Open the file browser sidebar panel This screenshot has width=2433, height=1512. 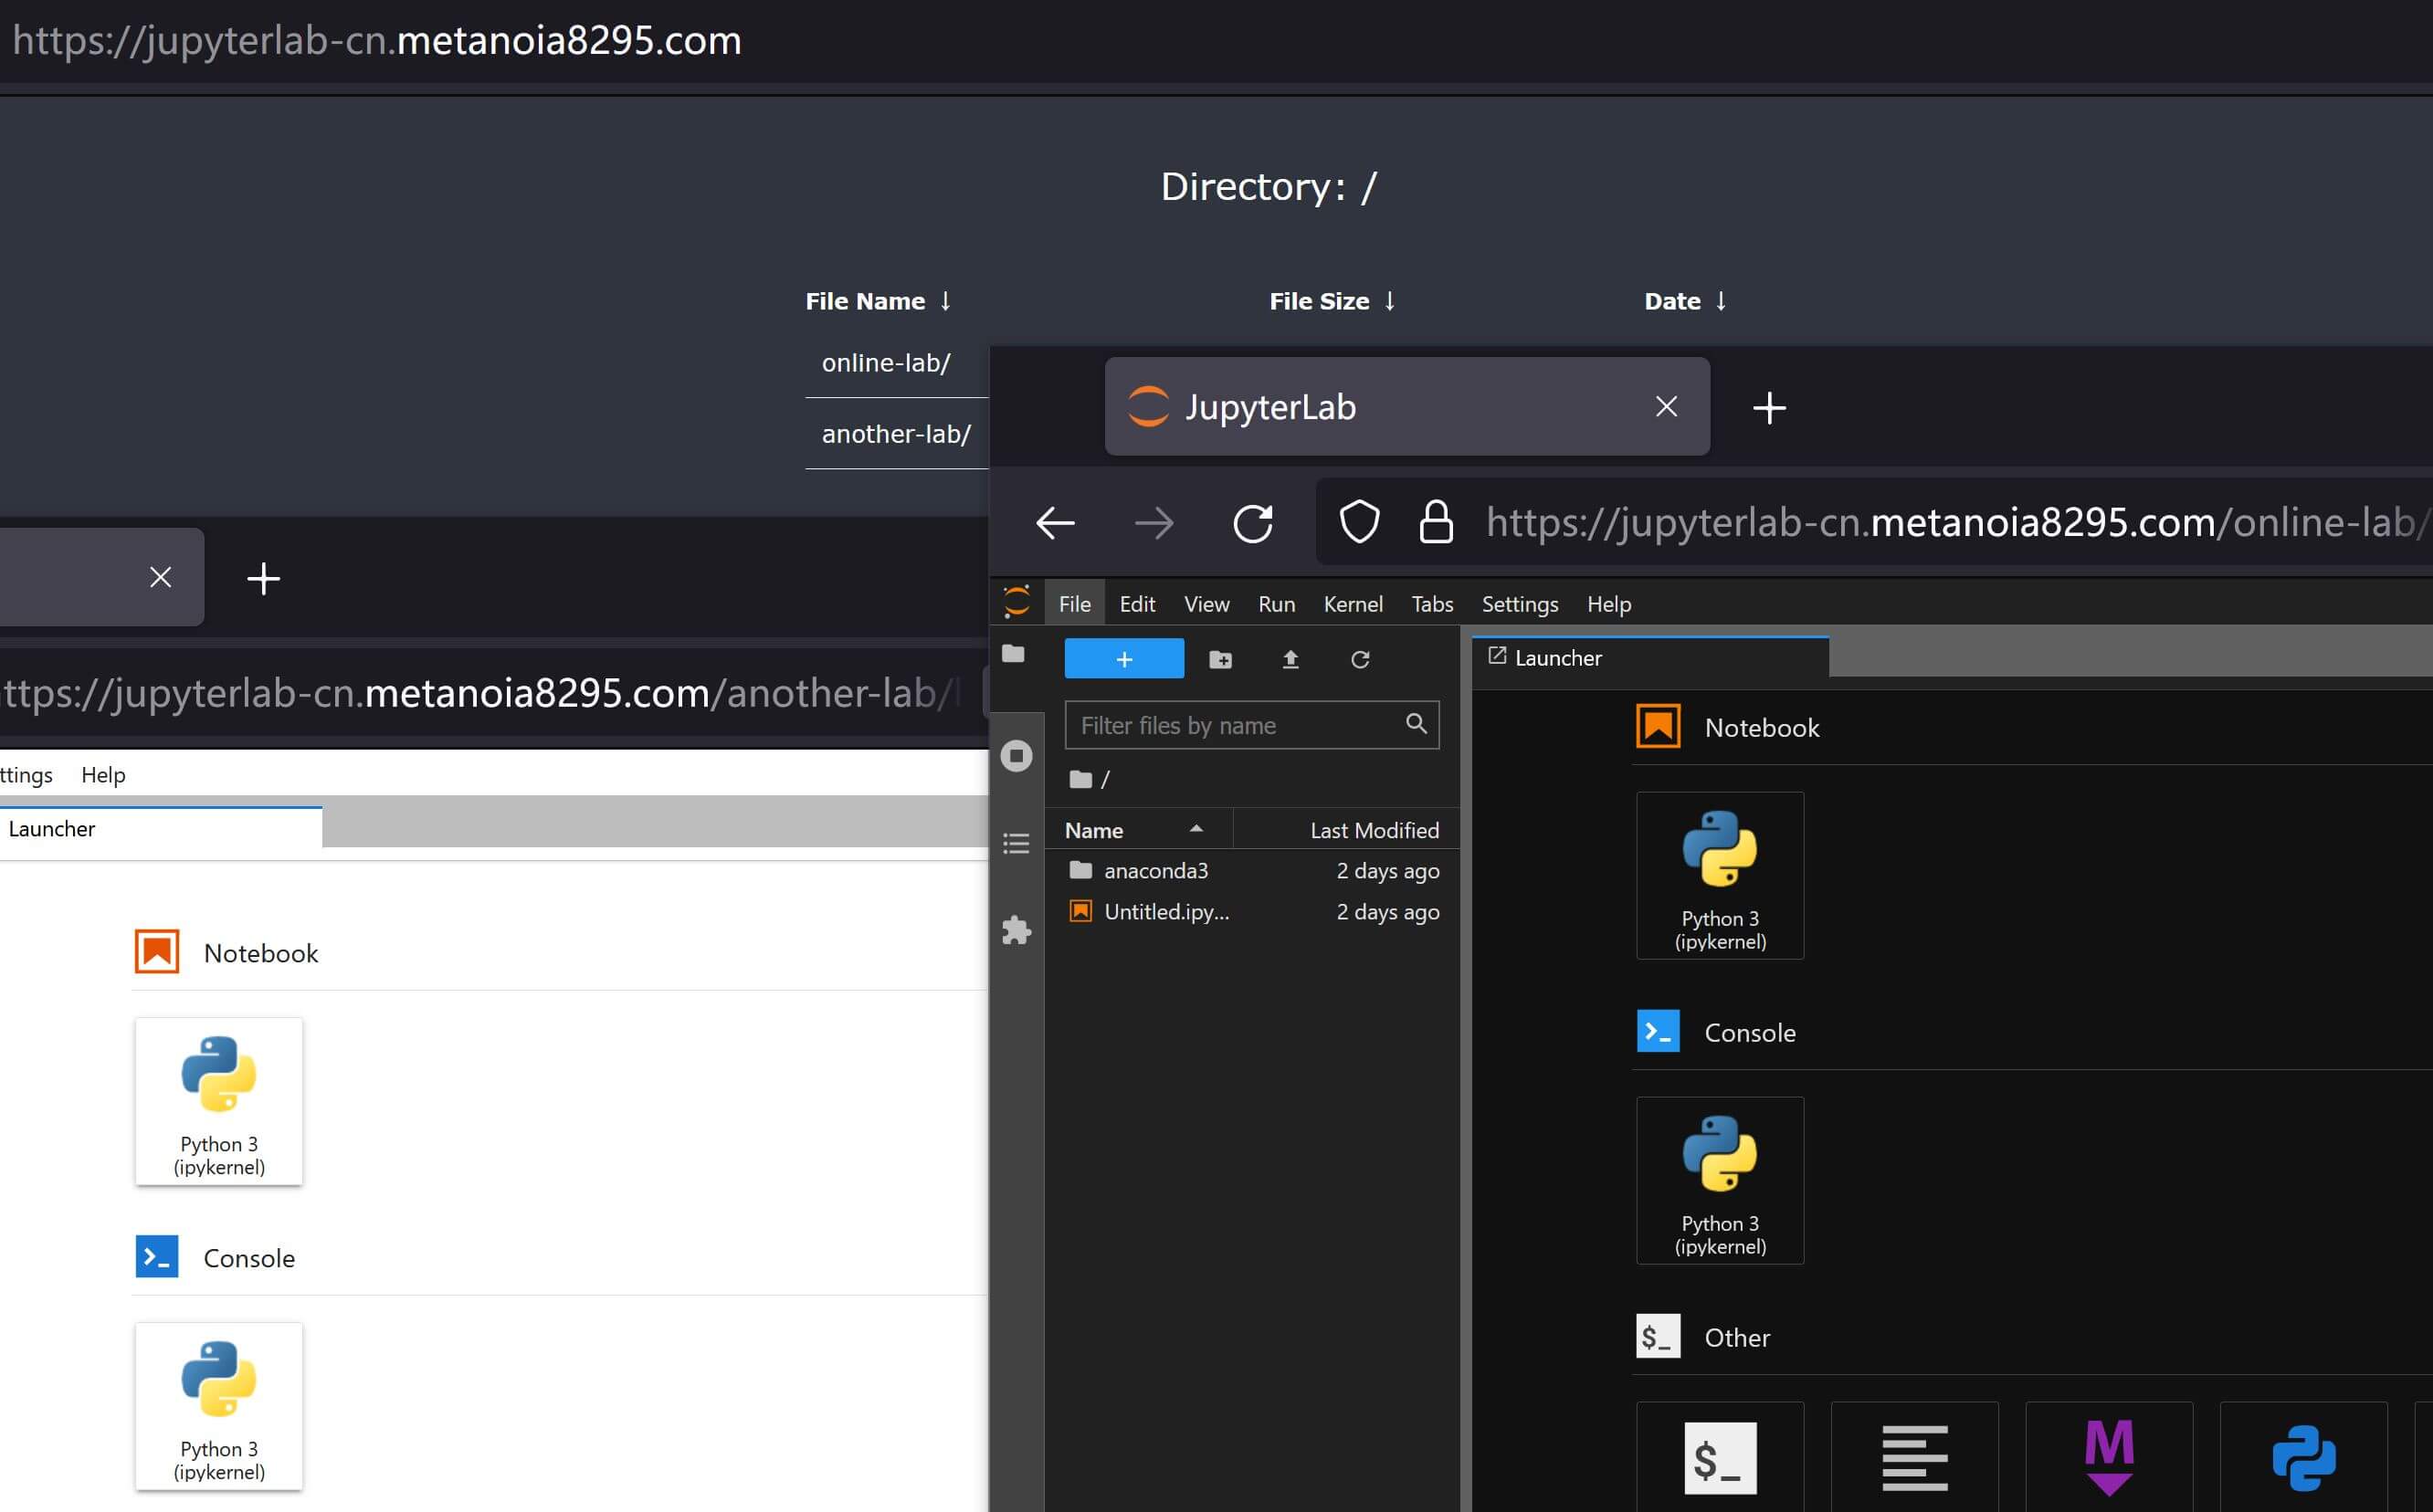pos(1016,653)
